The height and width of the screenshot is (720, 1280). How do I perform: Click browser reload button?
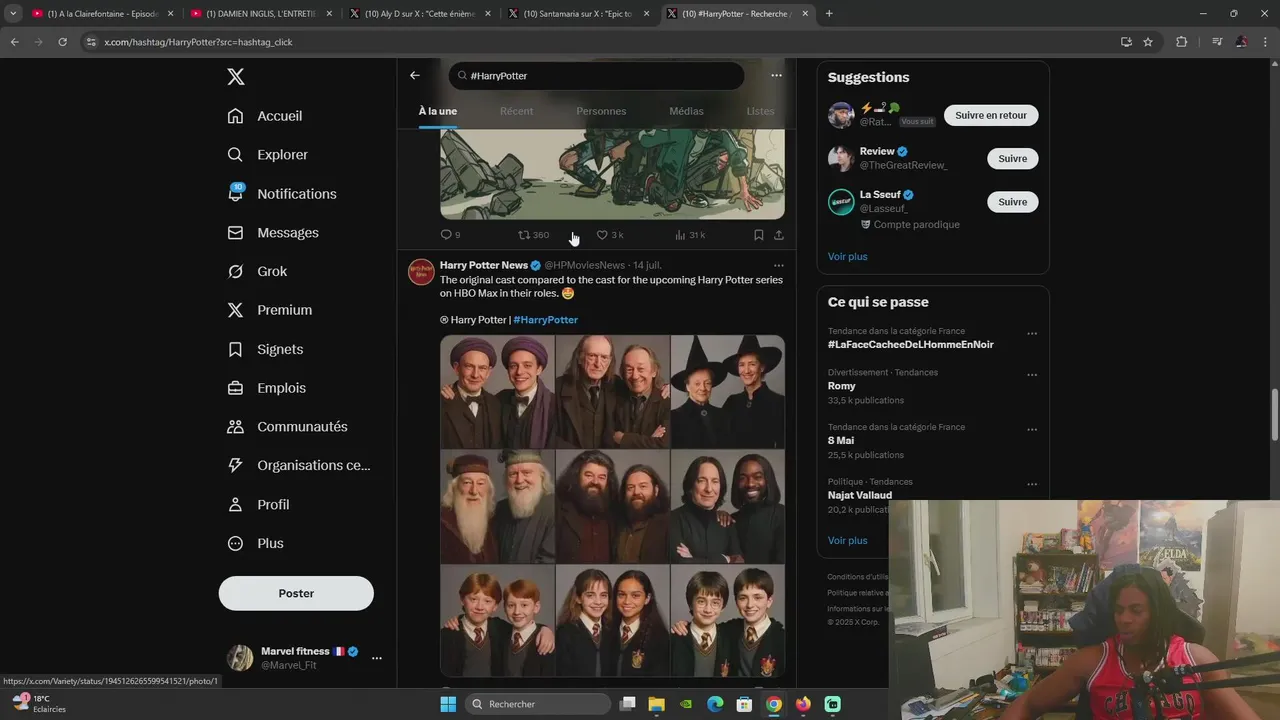pyautogui.click(x=62, y=42)
